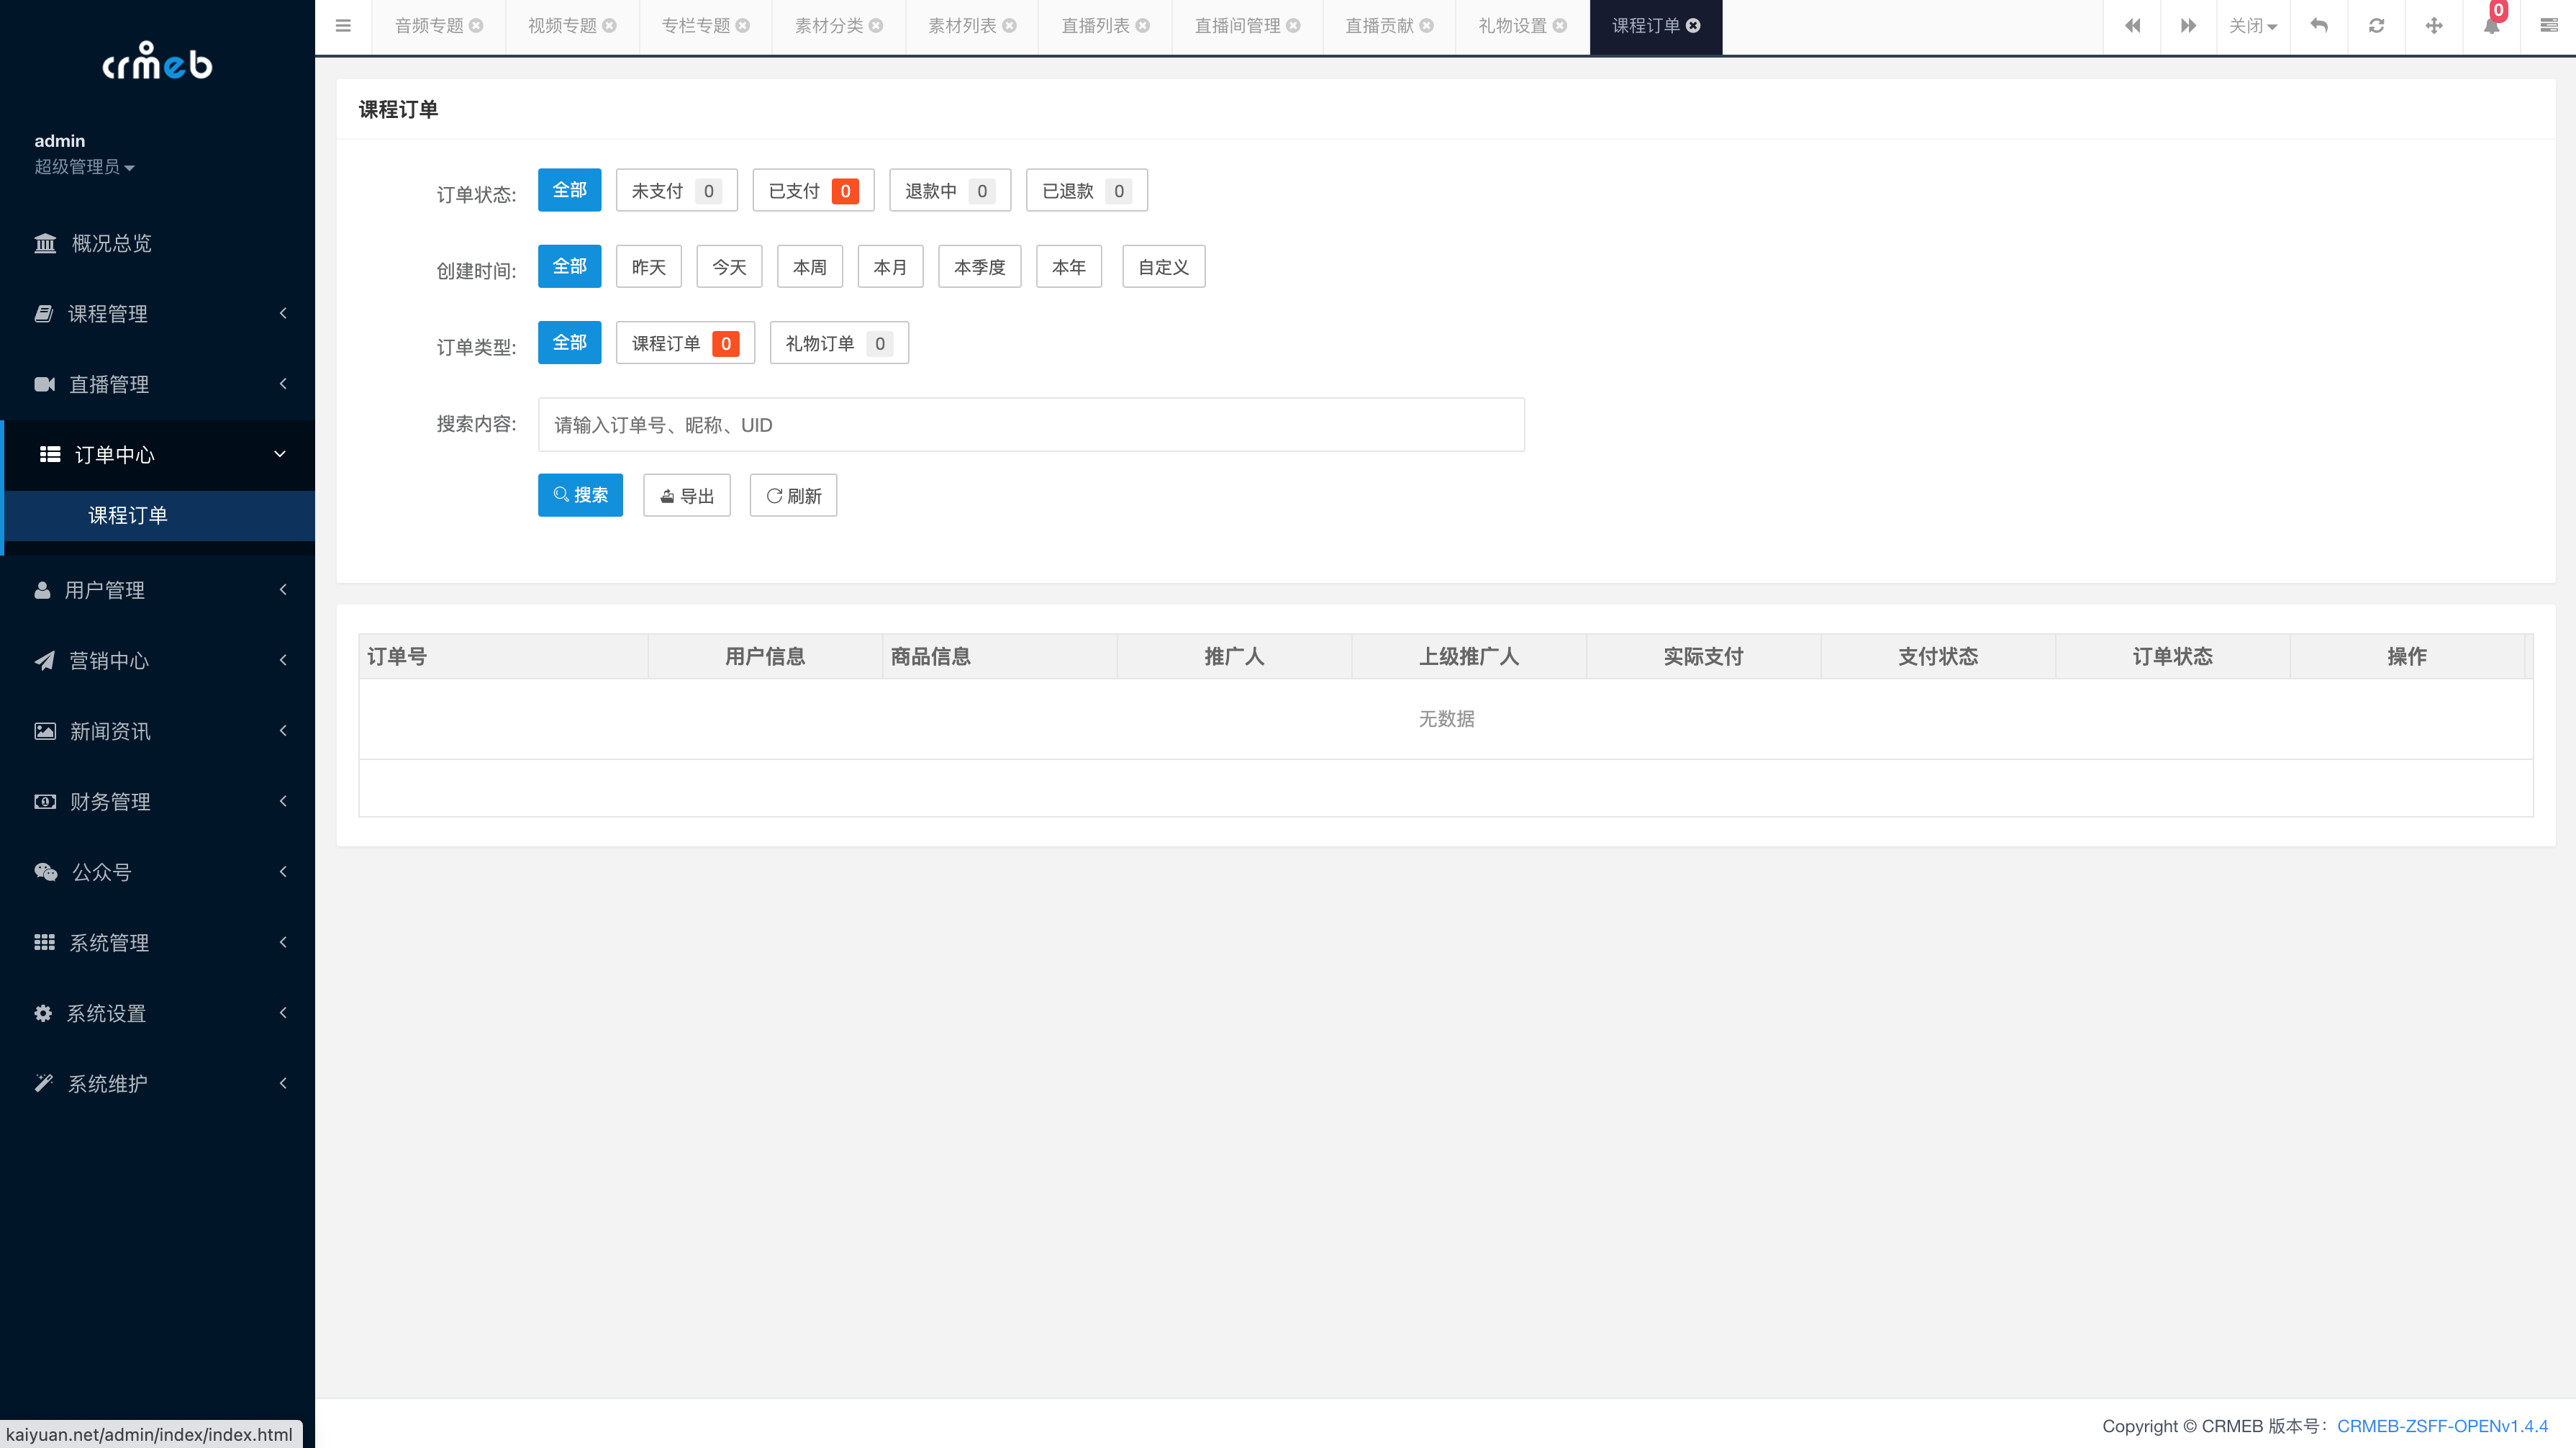This screenshot has width=2576, height=1448.
Task: Open the 关闭 dropdown in the tab bar
Action: [x=2253, y=26]
